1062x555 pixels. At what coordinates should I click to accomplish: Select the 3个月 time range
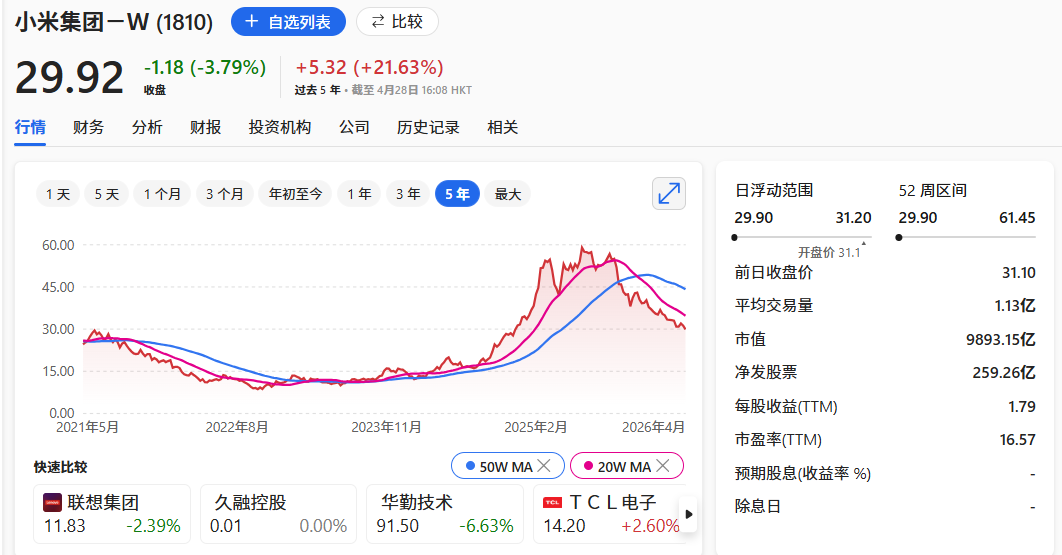coord(225,194)
